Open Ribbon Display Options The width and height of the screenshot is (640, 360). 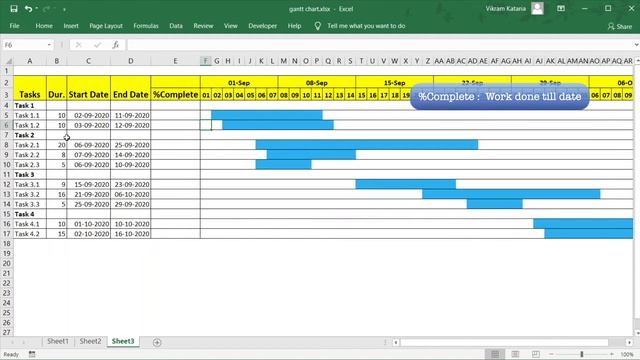pos(561,9)
